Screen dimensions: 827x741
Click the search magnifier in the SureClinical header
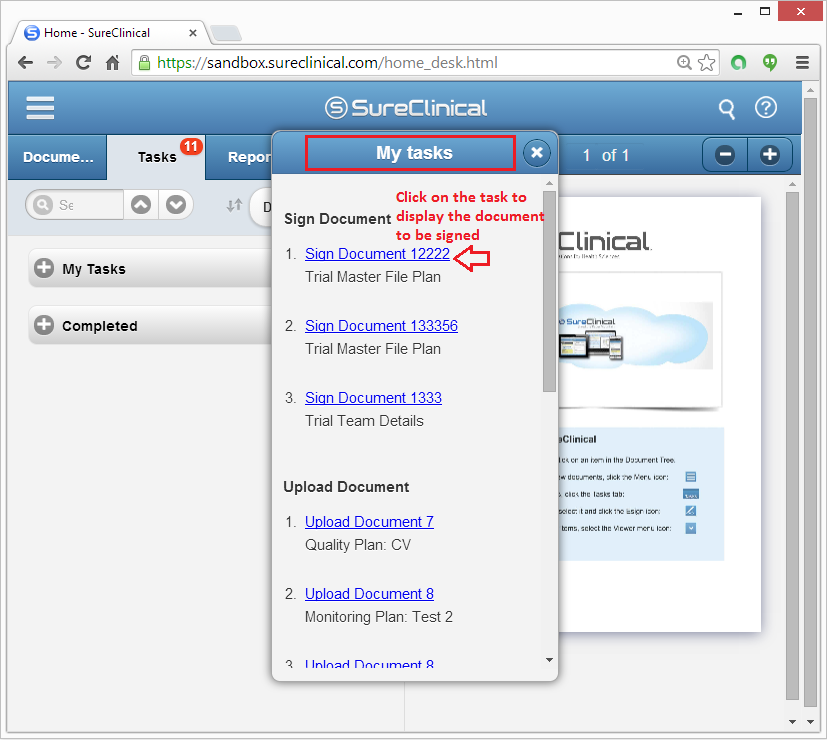[727, 109]
